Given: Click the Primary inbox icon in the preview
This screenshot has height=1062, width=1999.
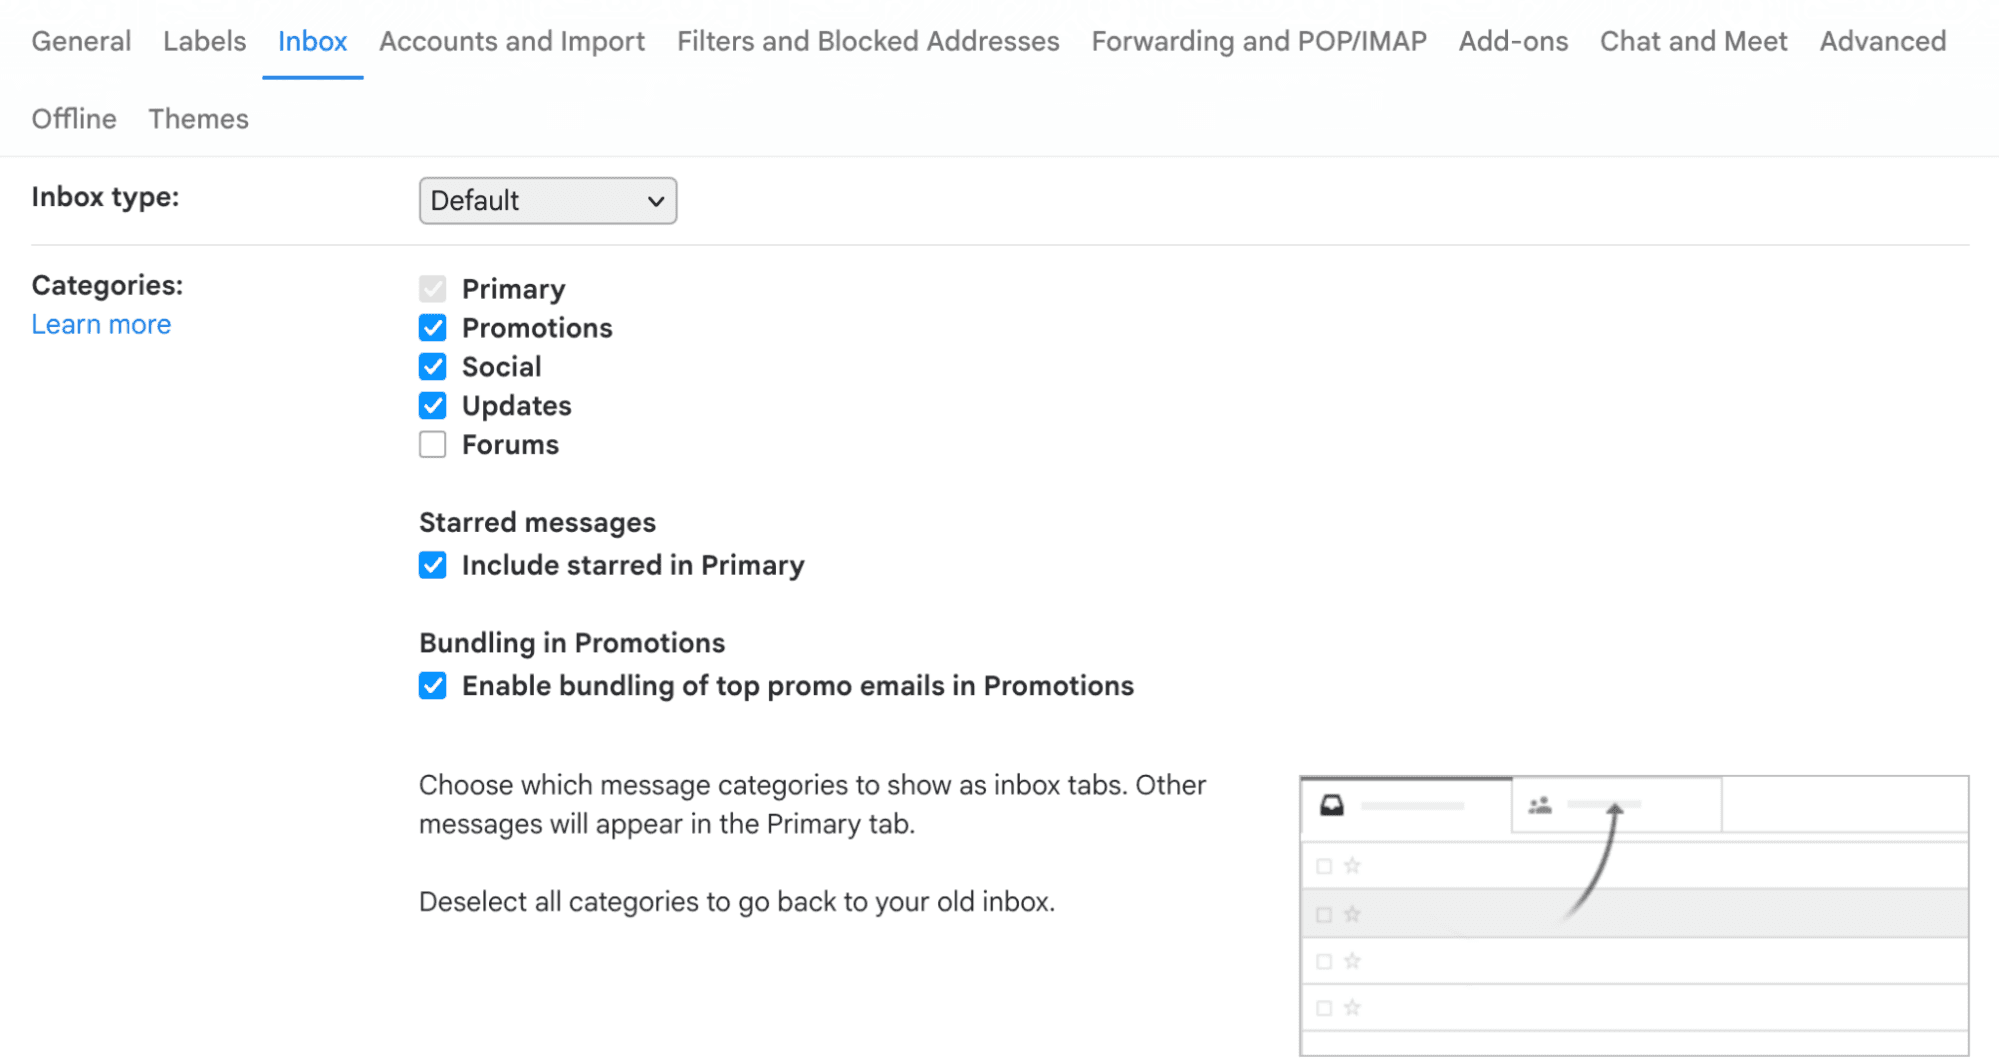Looking at the screenshot, I should tap(1333, 803).
